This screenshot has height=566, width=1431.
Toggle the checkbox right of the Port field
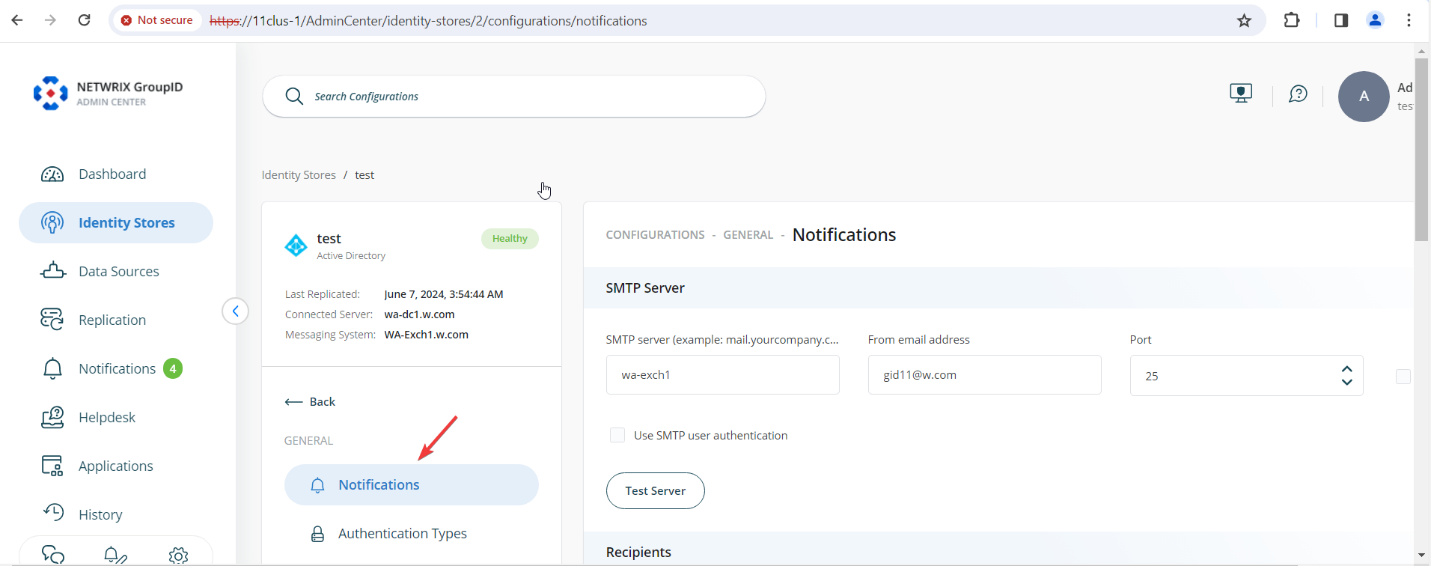1403,376
